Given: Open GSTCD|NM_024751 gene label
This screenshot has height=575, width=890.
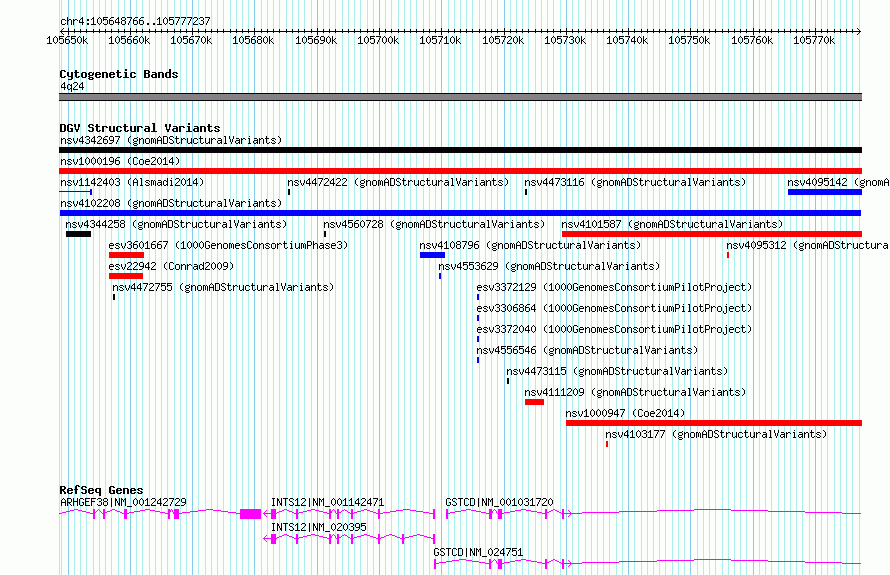Looking at the screenshot, I should pyautogui.click(x=478, y=552).
